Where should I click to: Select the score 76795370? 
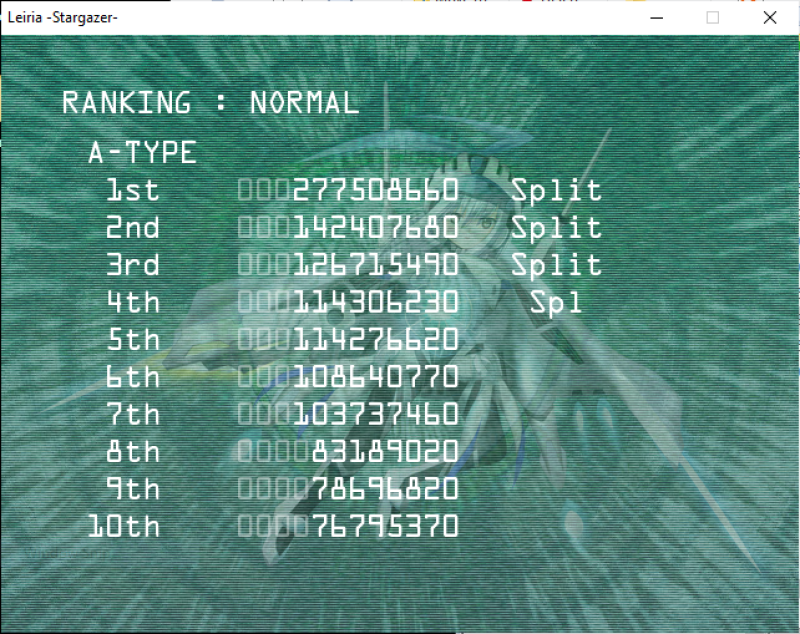click(x=385, y=526)
